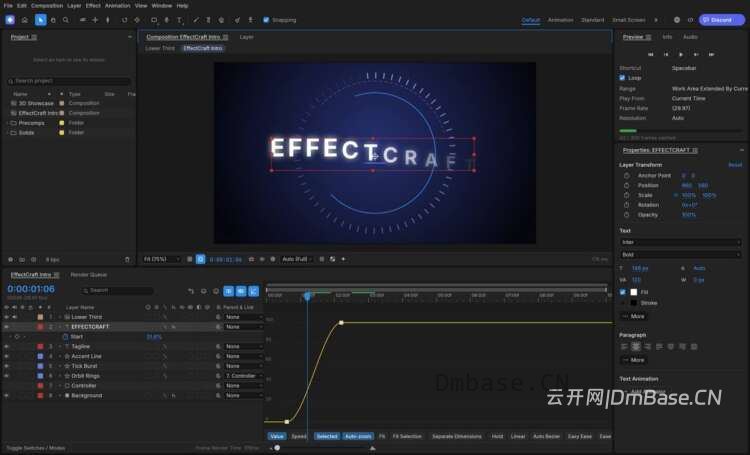
Task: Hide the Background layer
Action: click(x=7, y=396)
